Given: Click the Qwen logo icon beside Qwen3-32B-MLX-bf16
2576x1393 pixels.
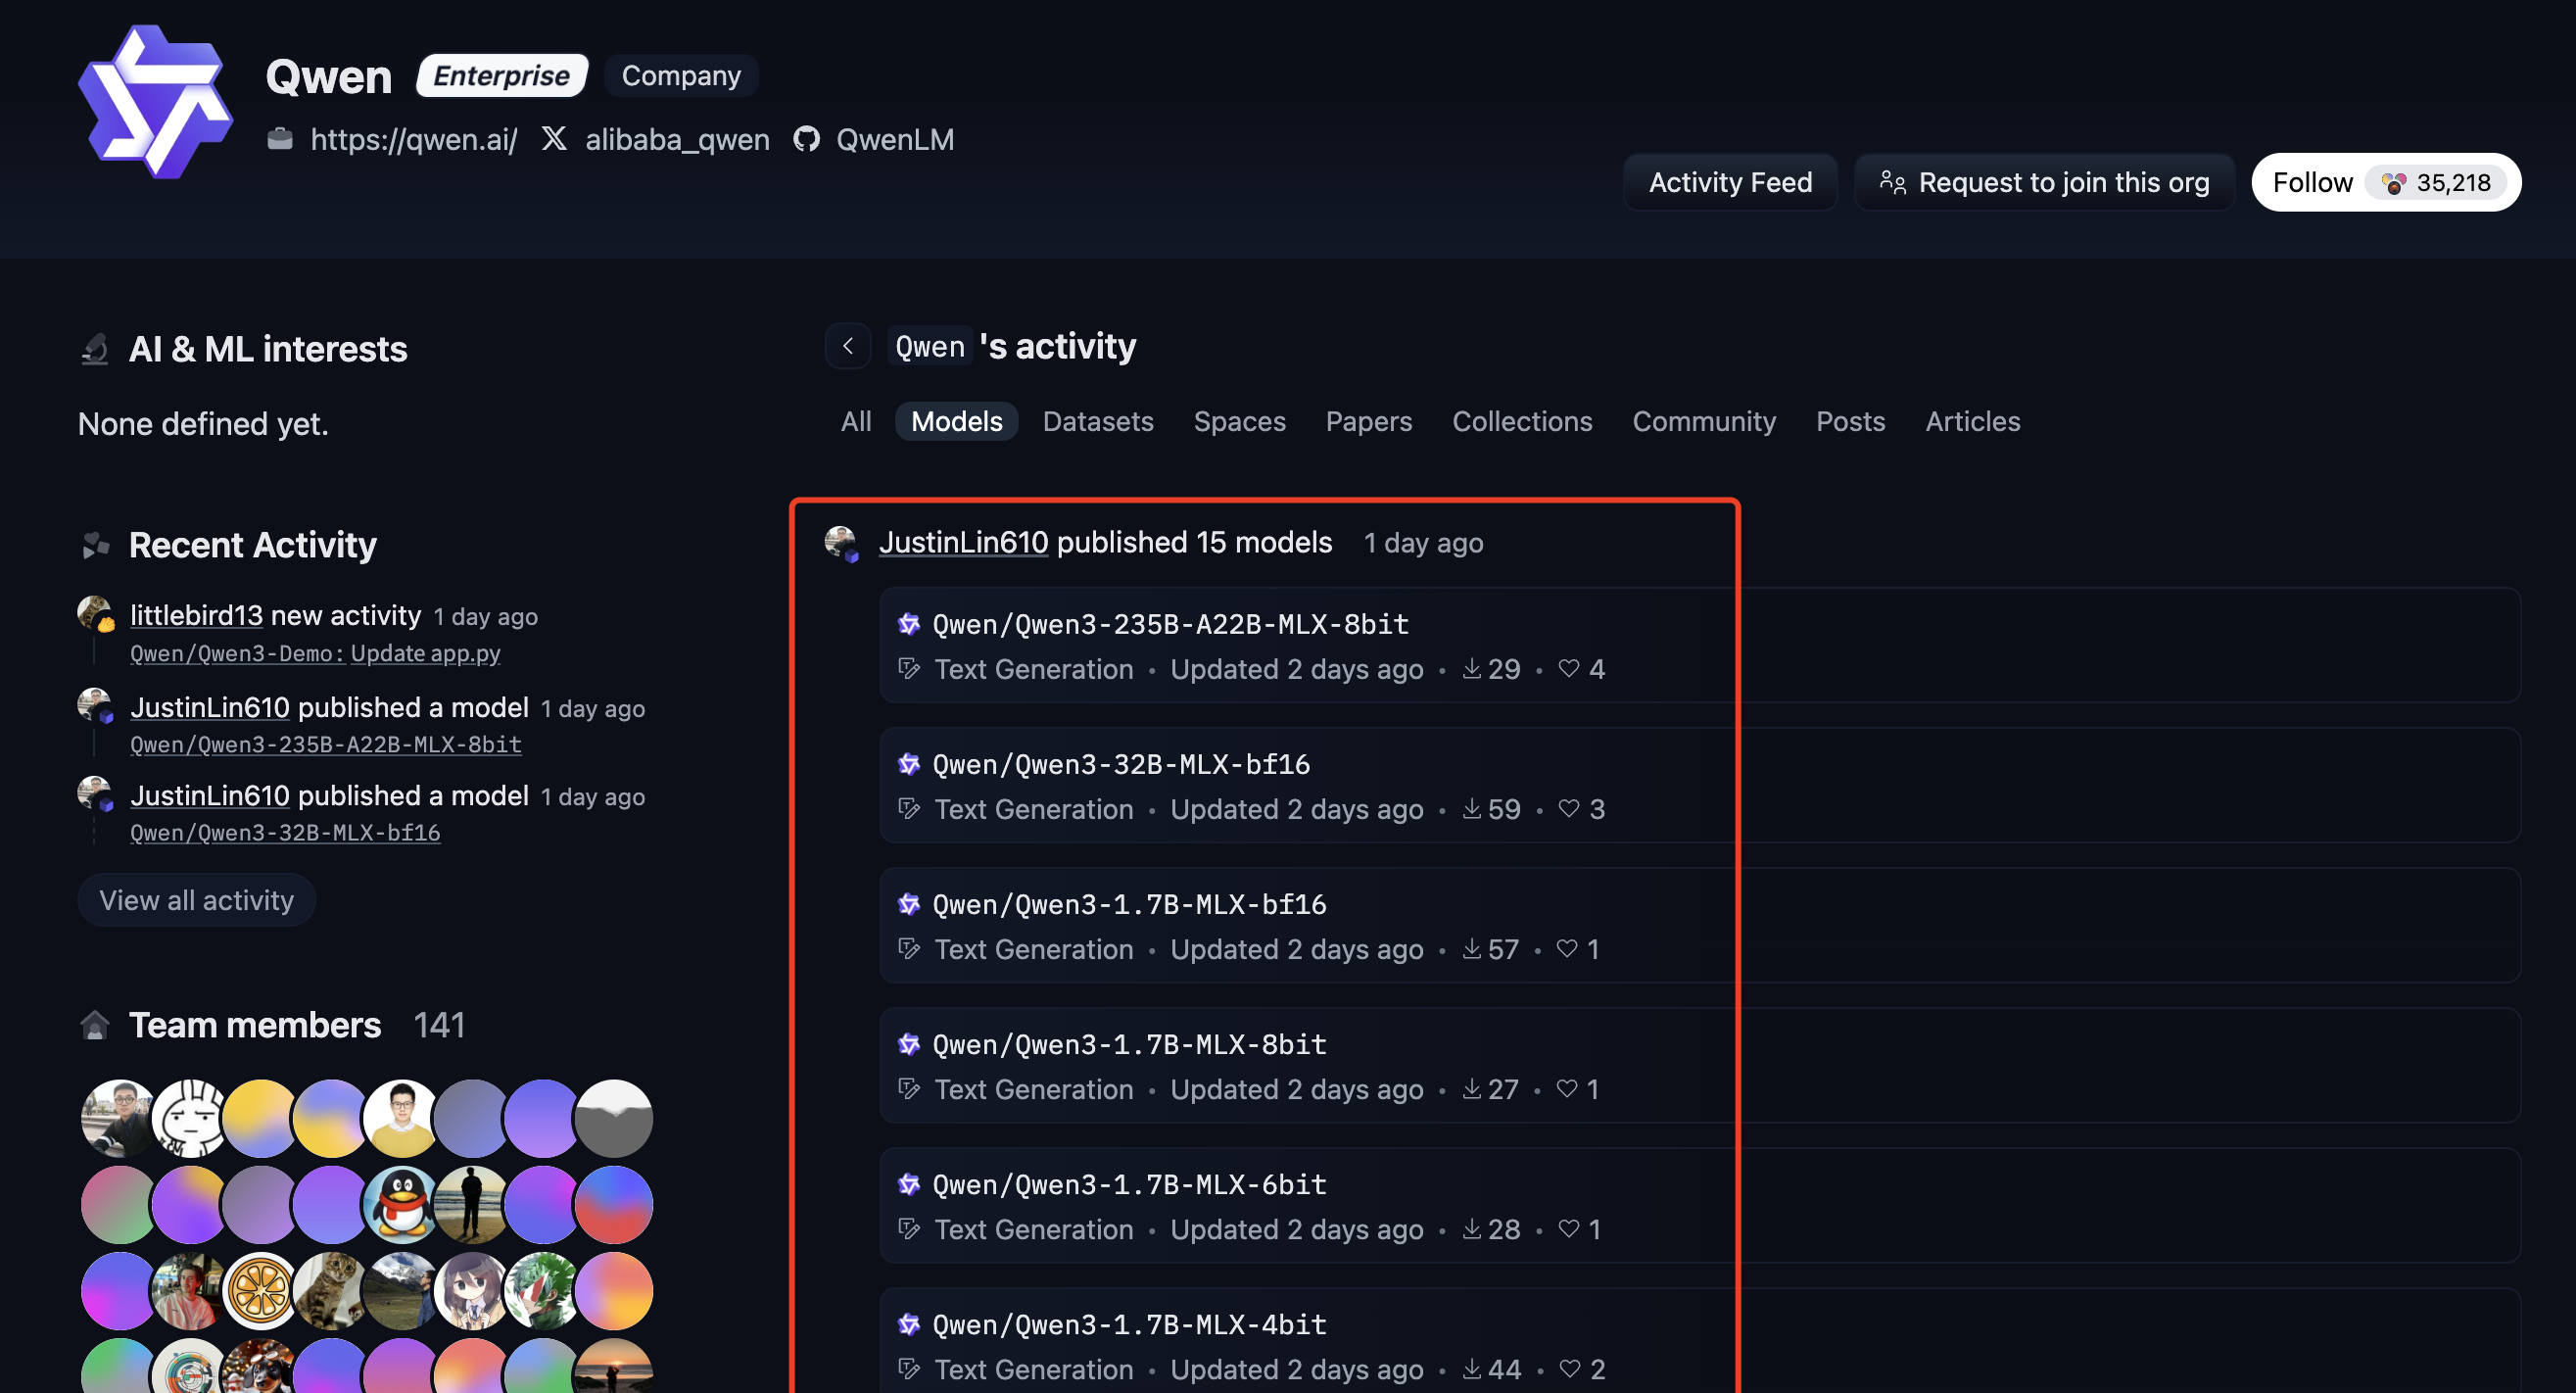Looking at the screenshot, I should tap(909, 764).
